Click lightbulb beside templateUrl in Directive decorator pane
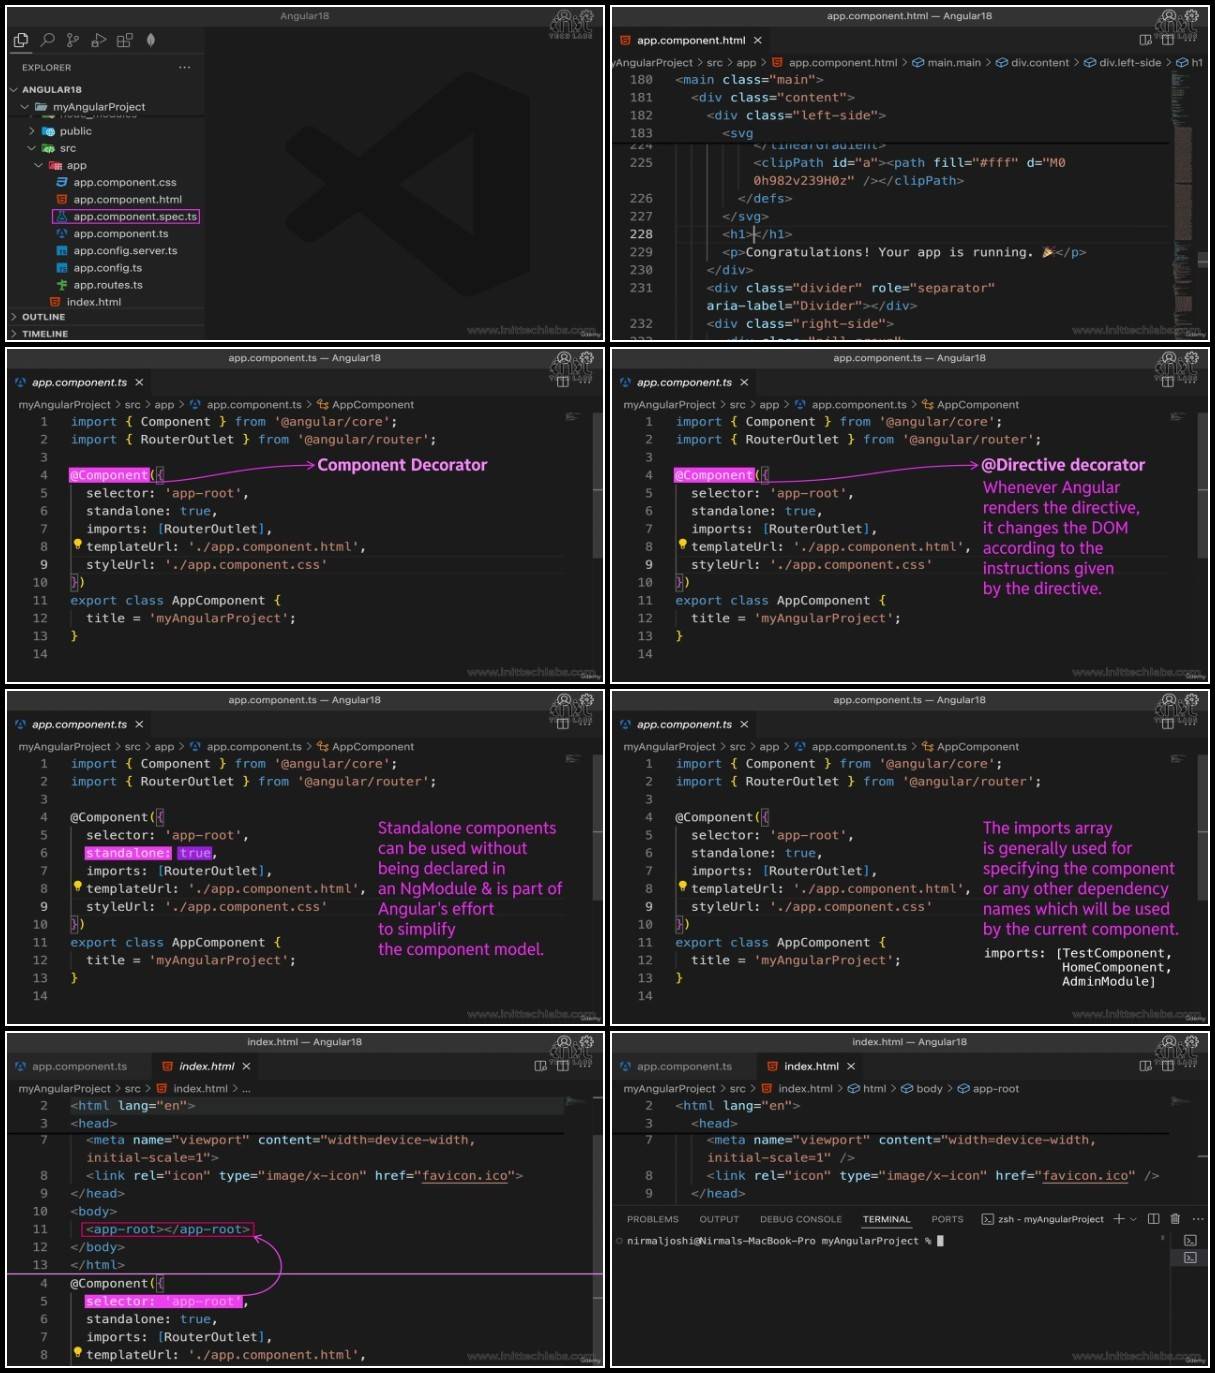This screenshot has width=1215, height=1373. [682, 545]
